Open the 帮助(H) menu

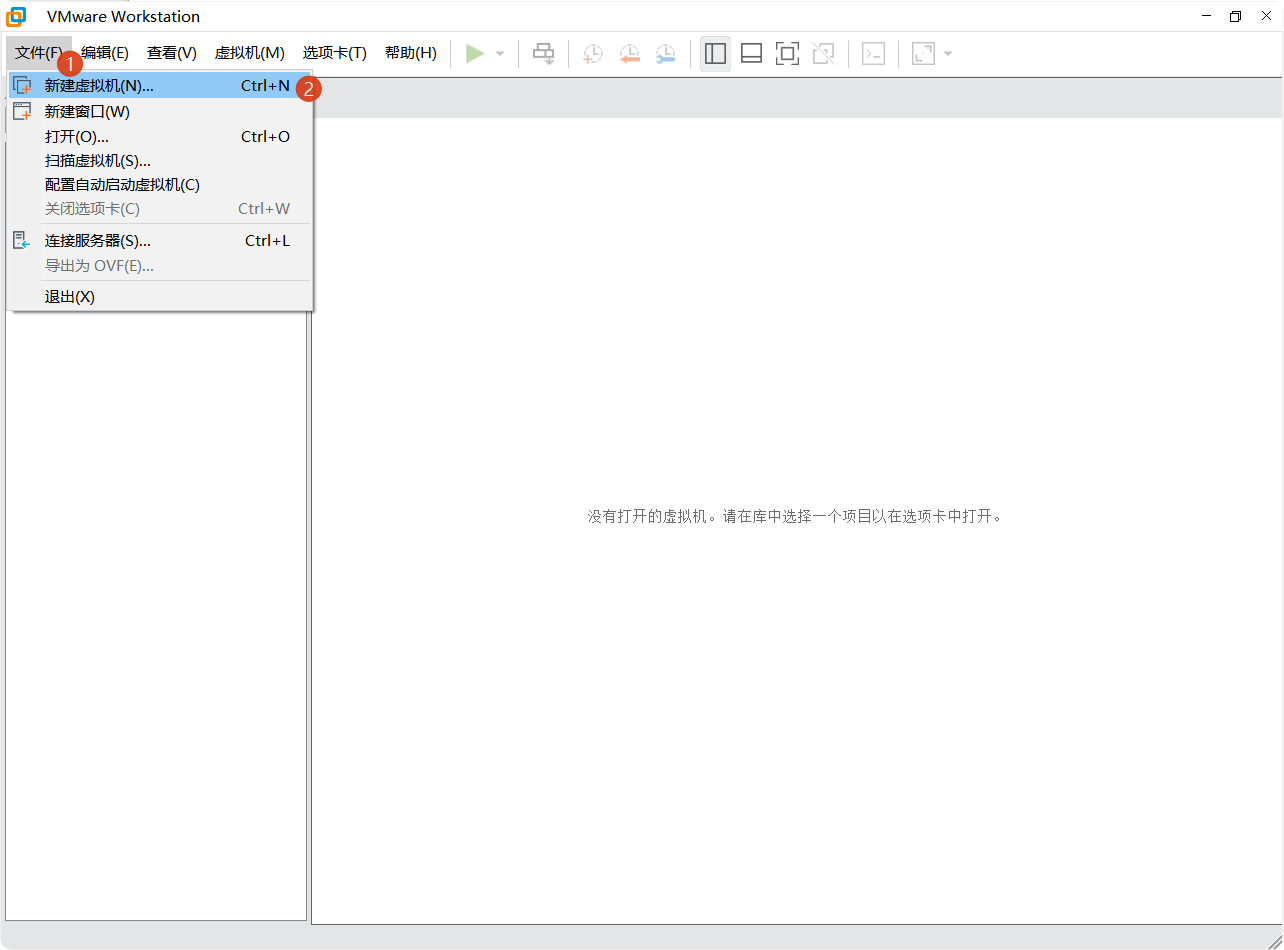point(411,53)
